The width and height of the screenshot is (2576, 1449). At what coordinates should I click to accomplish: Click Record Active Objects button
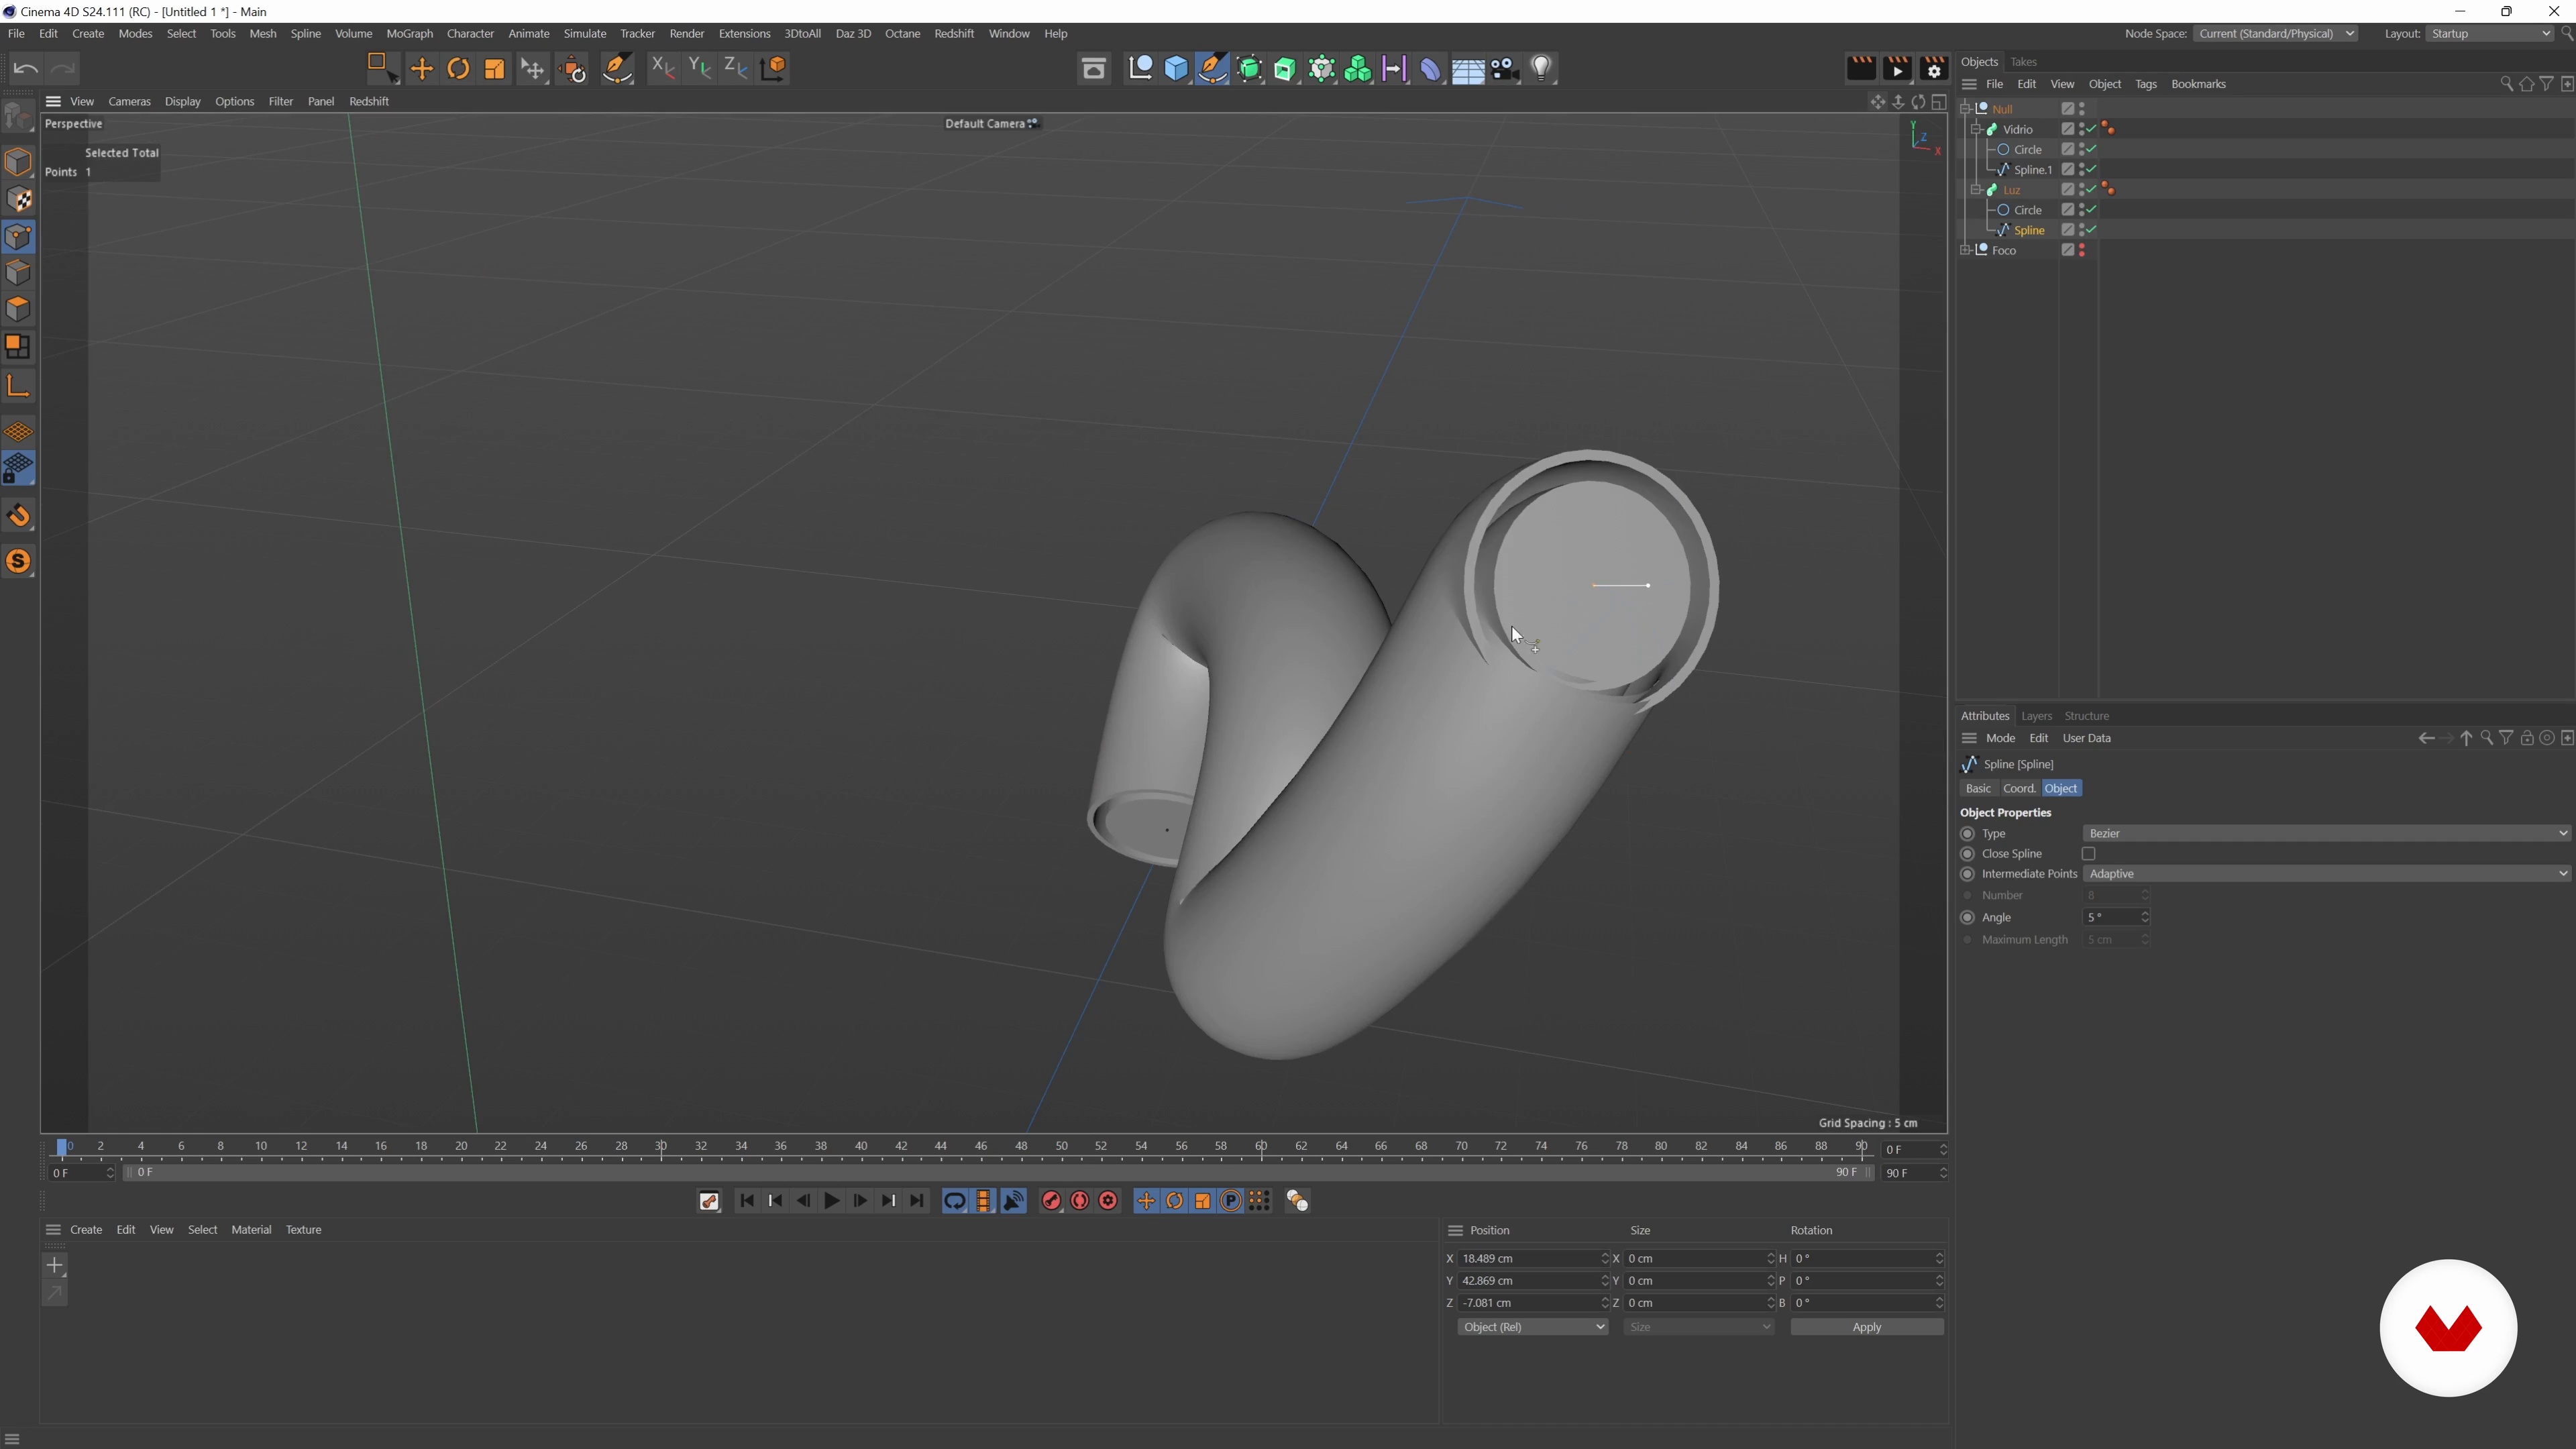click(x=1051, y=1201)
